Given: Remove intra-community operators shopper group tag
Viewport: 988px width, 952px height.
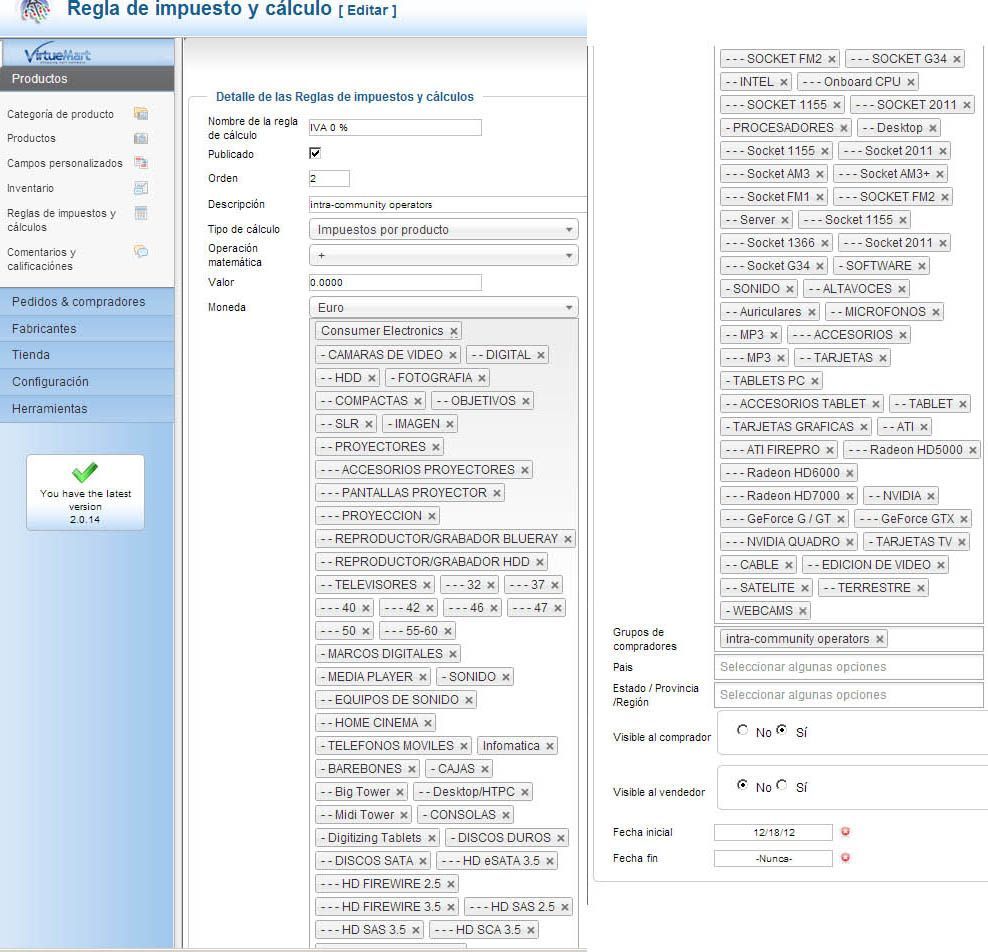Looking at the screenshot, I should [880, 639].
